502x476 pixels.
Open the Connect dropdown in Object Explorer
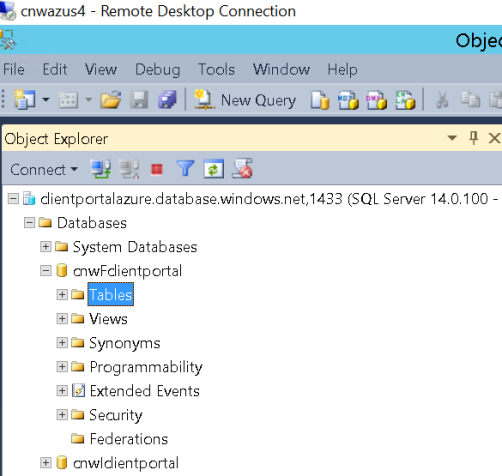point(44,170)
